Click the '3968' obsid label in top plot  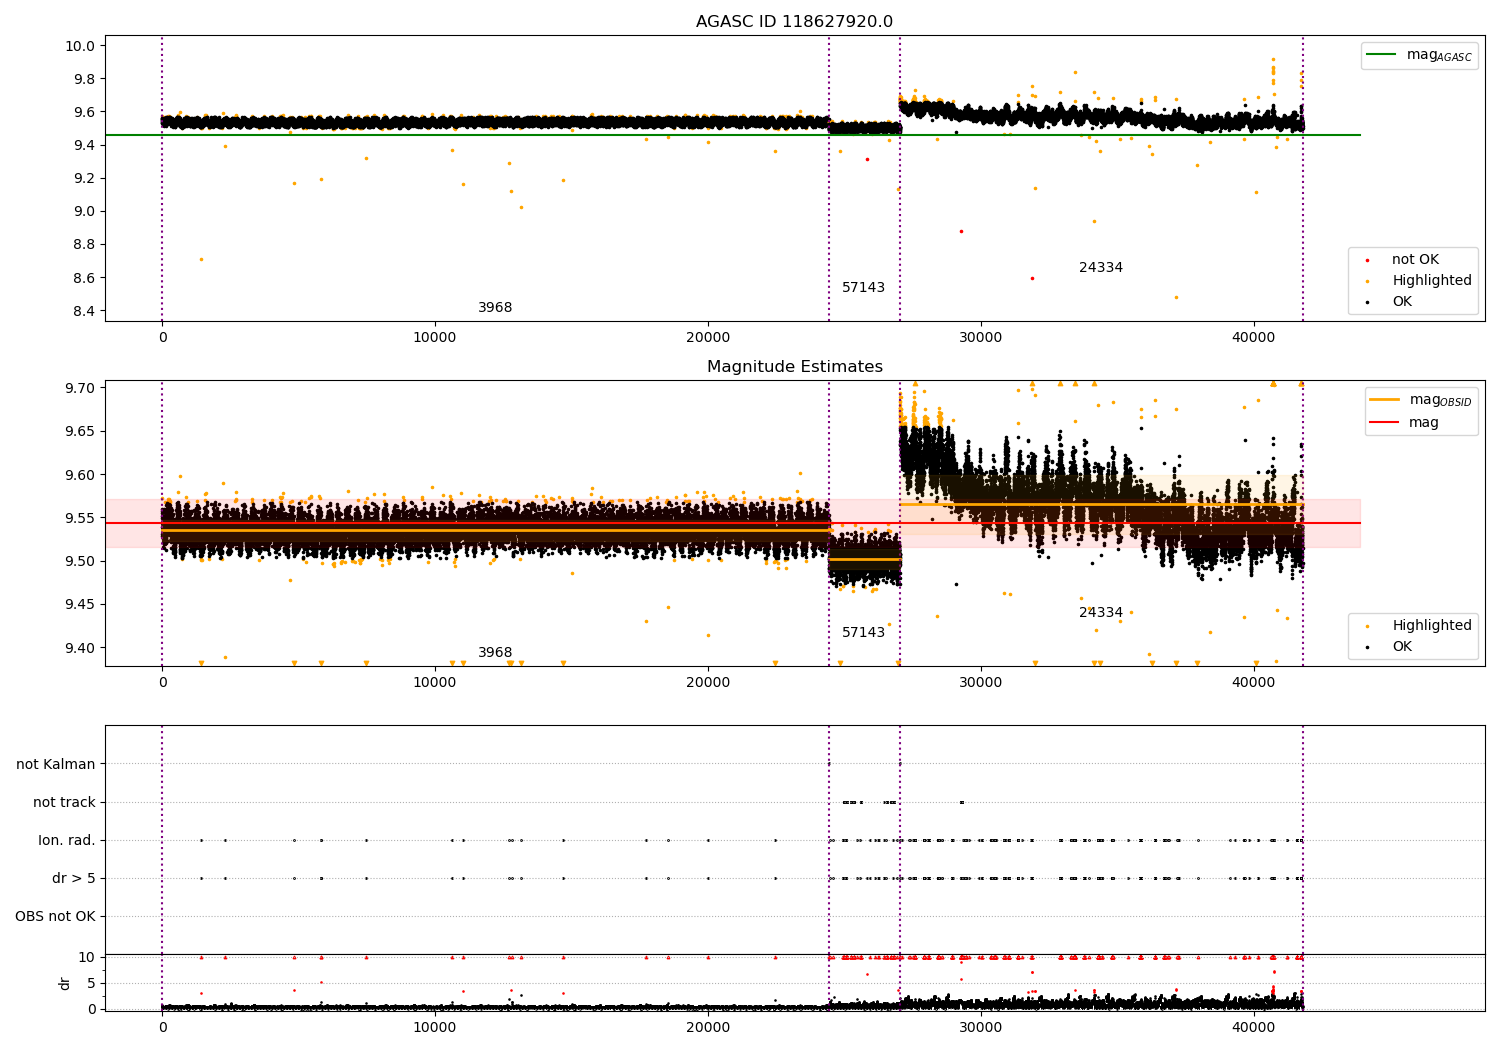click(x=495, y=308)
